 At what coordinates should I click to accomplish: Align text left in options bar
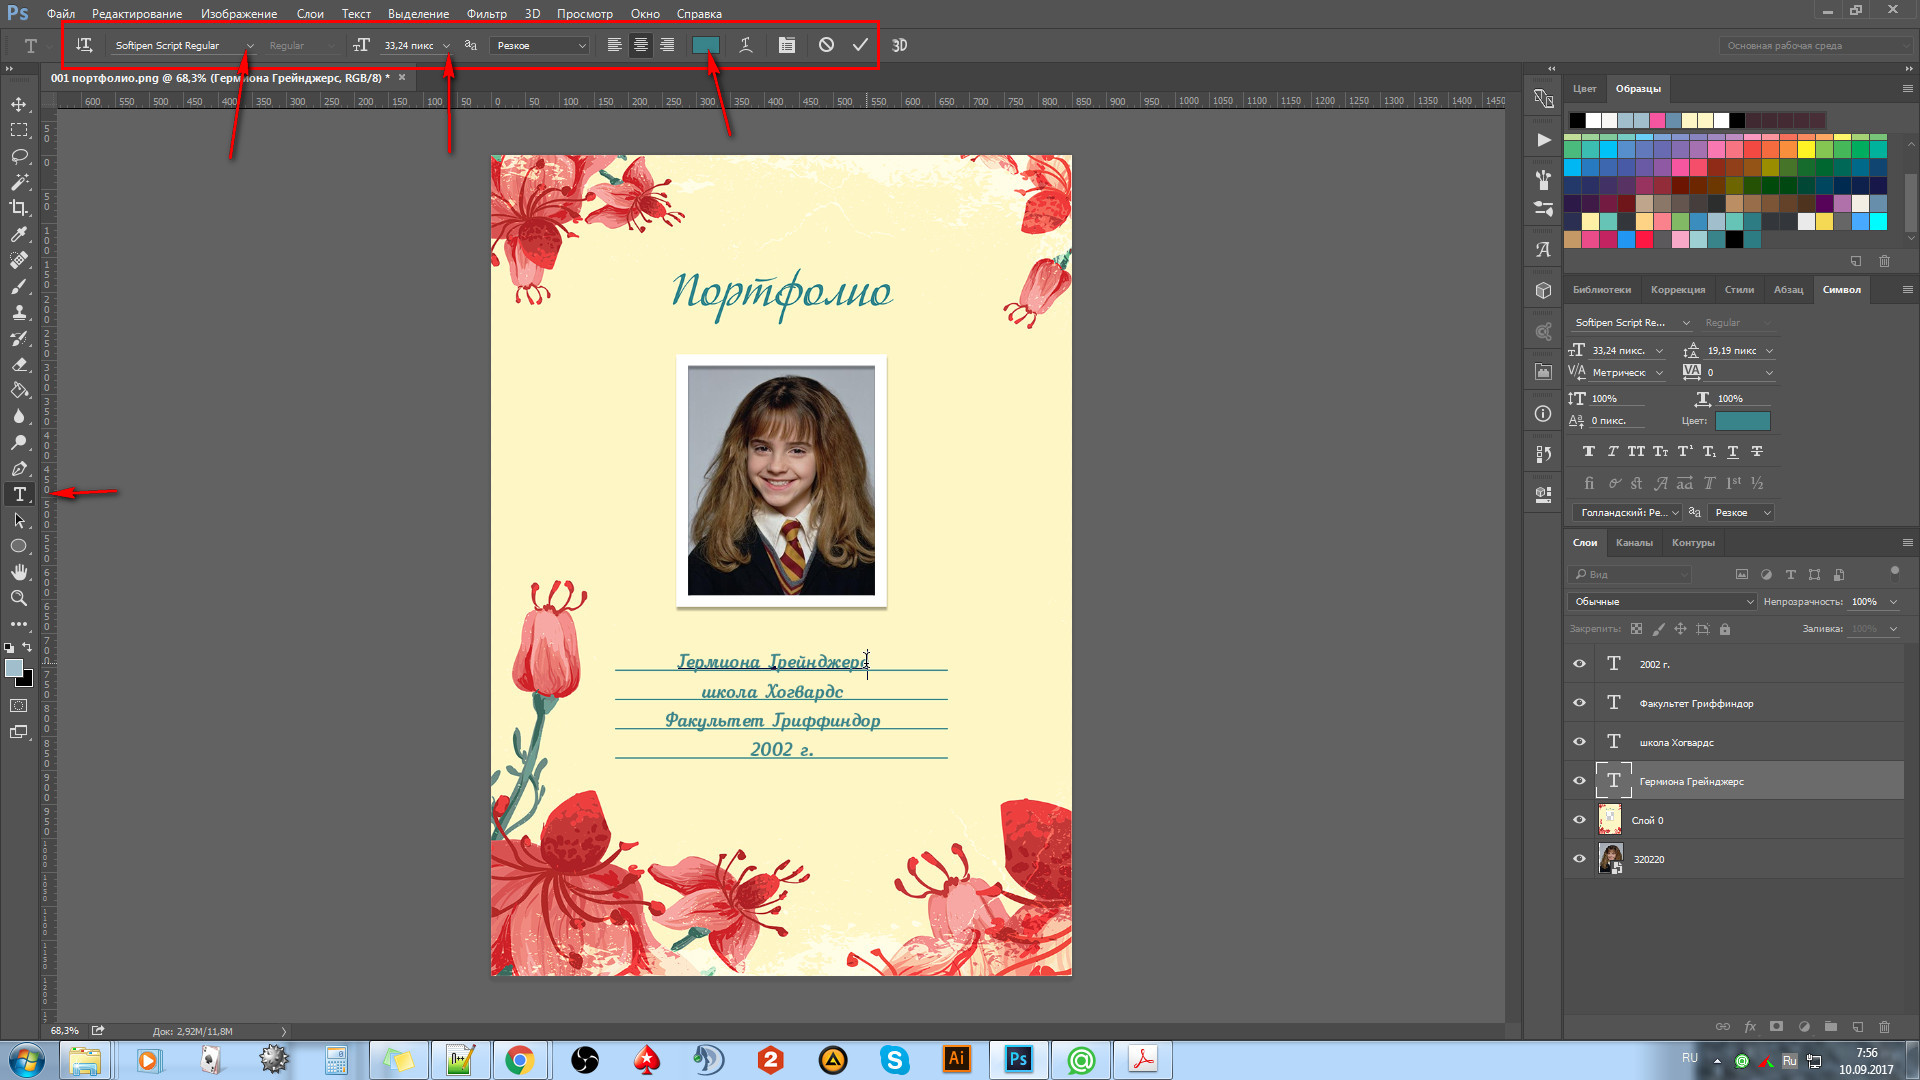click(614, 45)
